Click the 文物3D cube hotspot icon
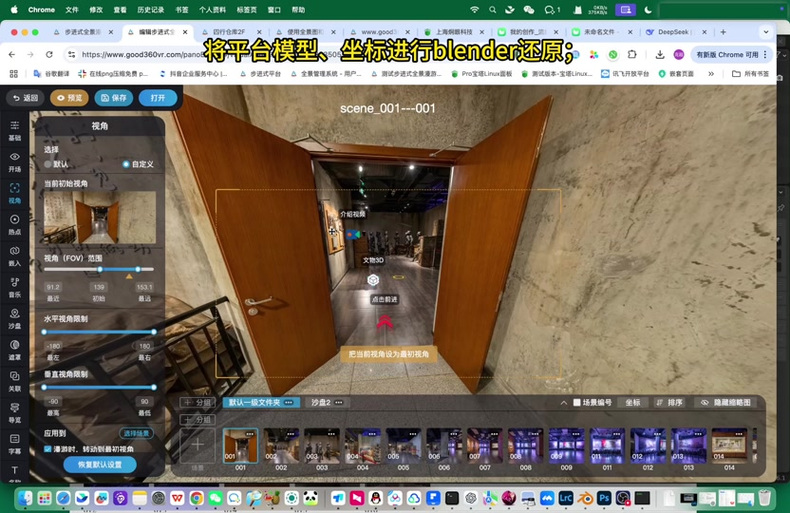Image resolution: width=790 pixels, height=513 pixels. tap(373, 280)
